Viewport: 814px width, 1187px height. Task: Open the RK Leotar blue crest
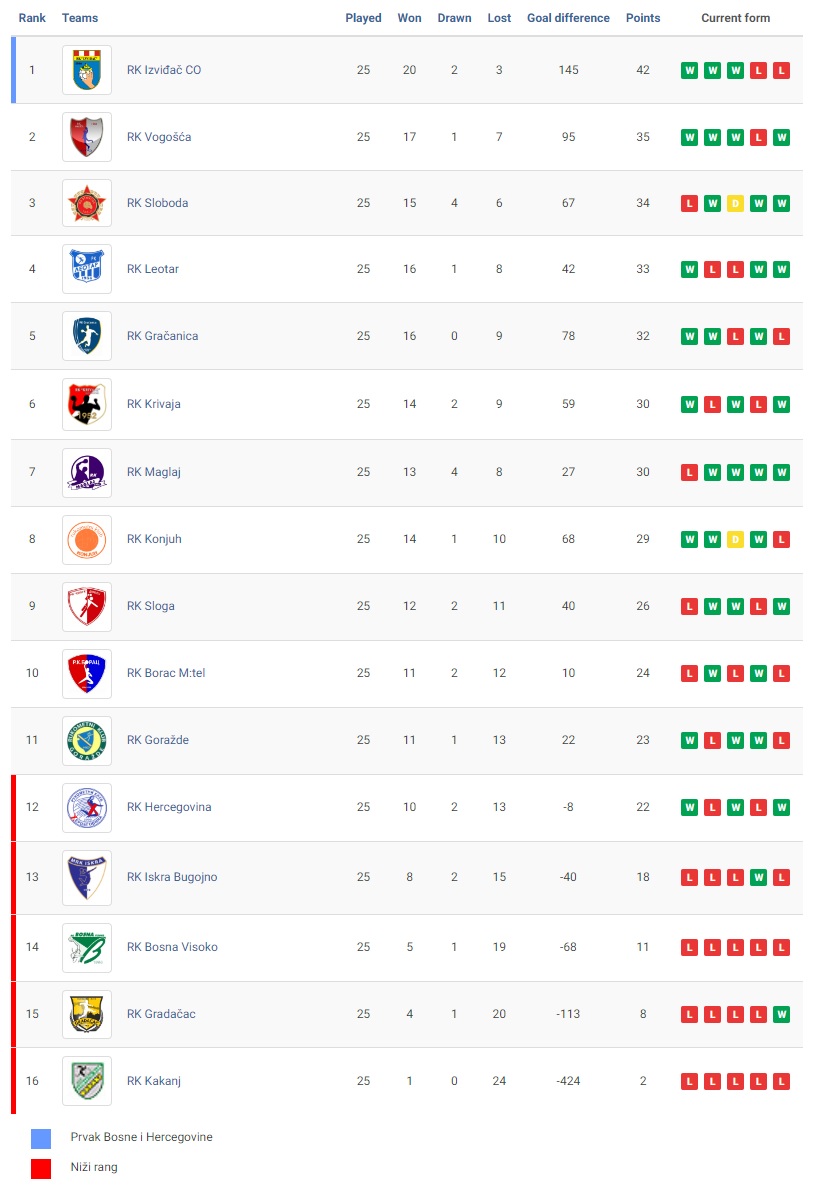tap(87, 269)
